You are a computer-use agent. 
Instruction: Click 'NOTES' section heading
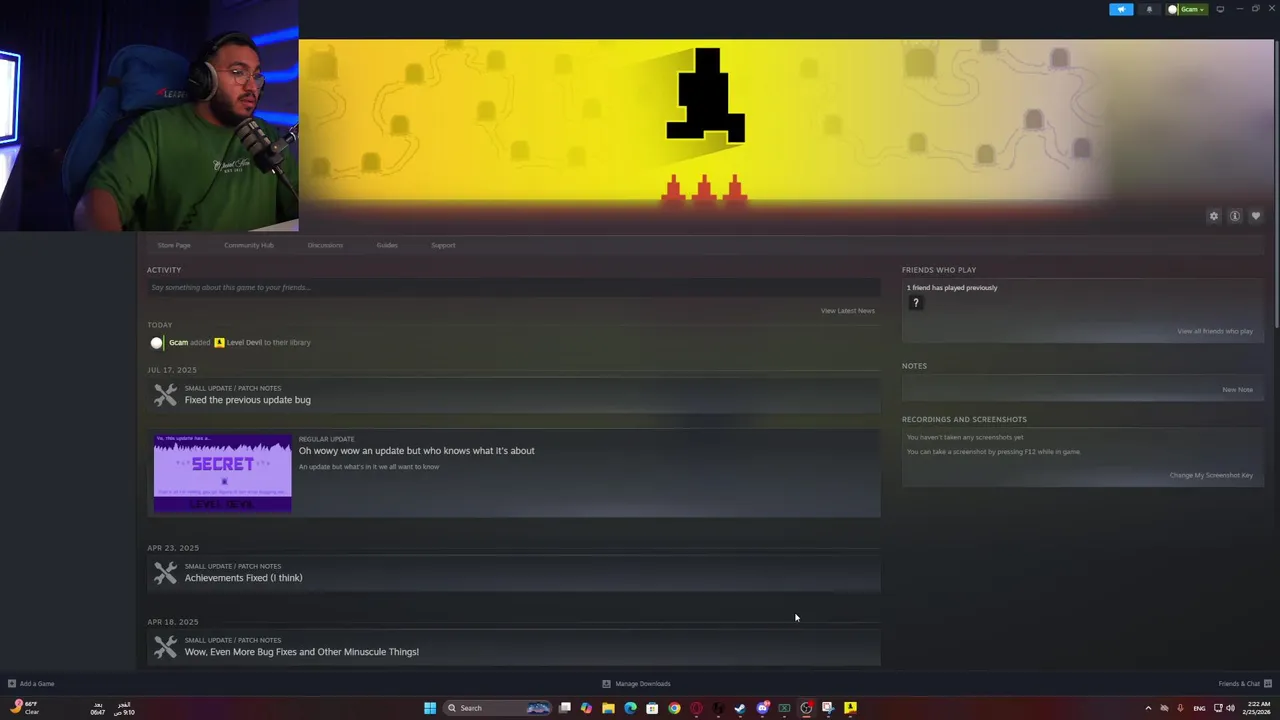click(x=914, y=366)
